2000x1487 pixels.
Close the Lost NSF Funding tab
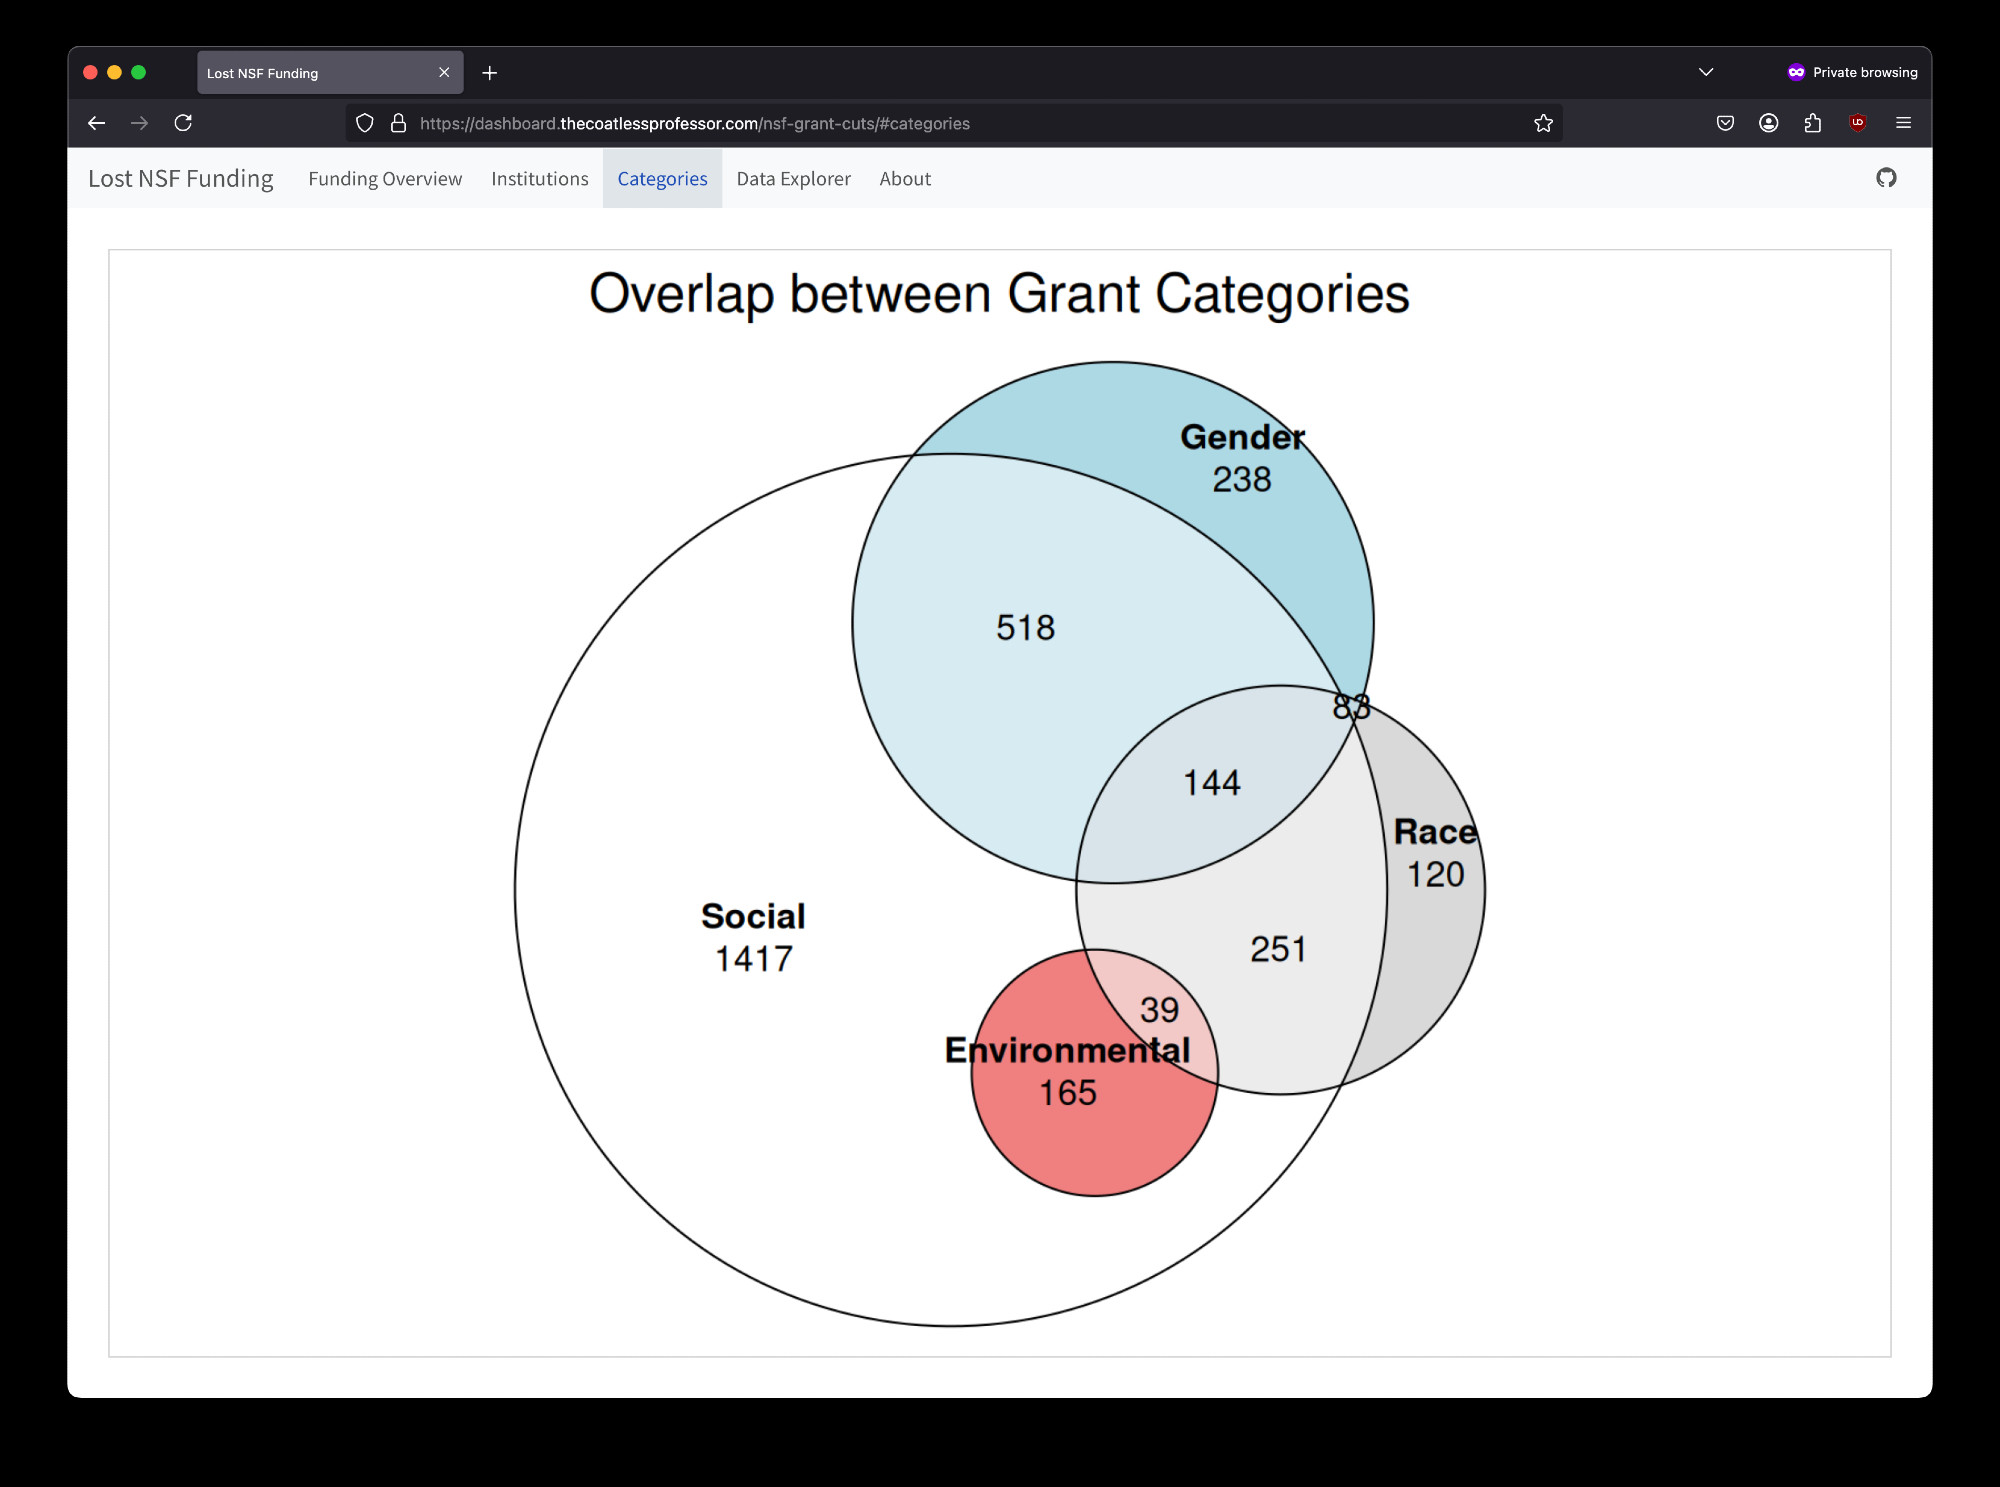(x=444, y=72)
